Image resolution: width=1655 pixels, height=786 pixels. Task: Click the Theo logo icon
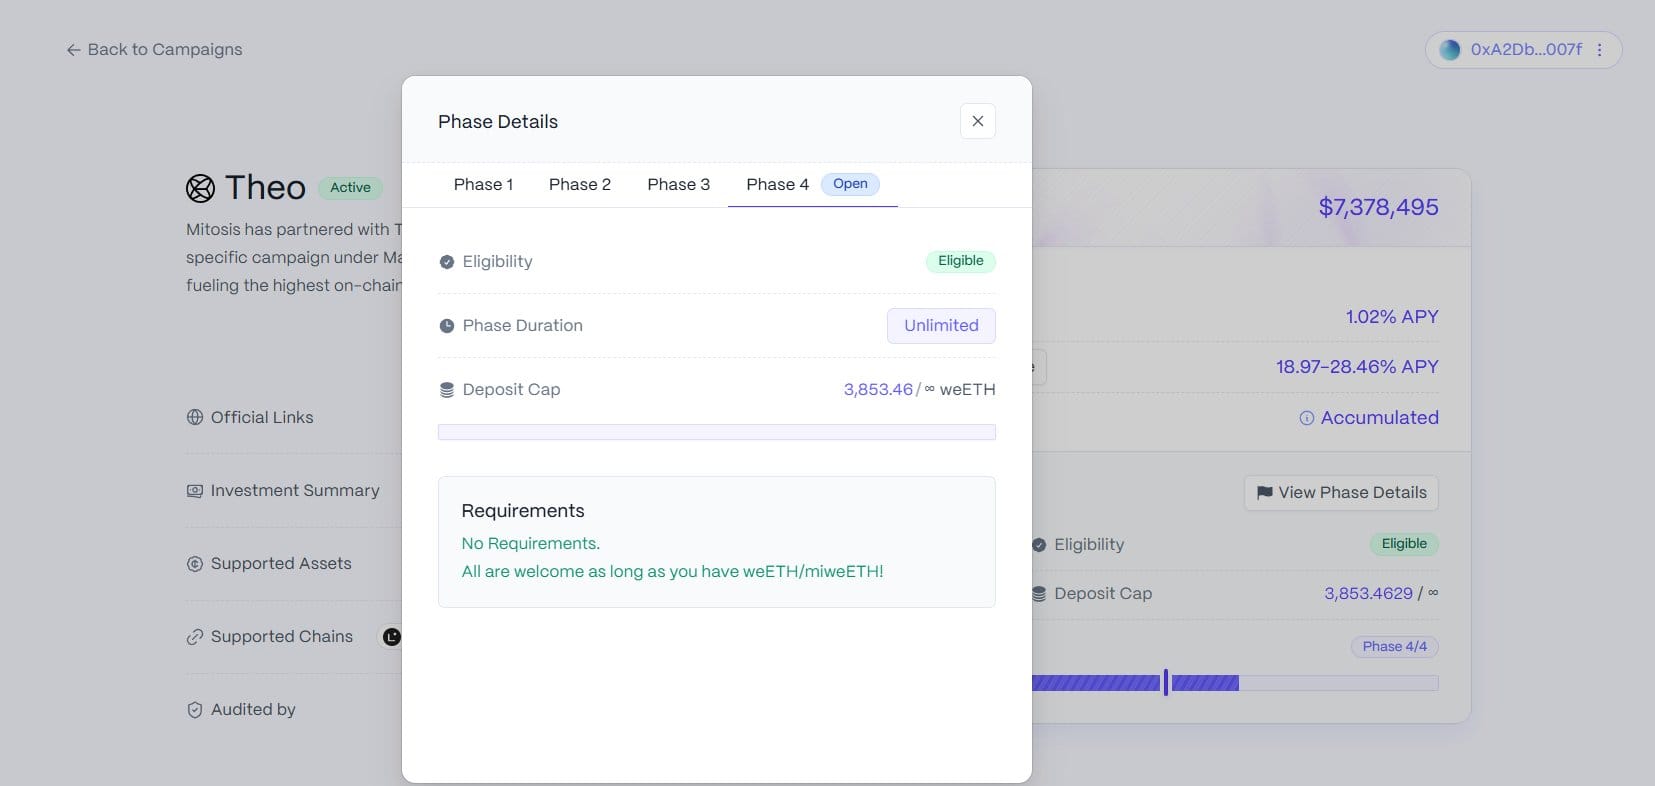pyautogui.click(x=200, y=188)
